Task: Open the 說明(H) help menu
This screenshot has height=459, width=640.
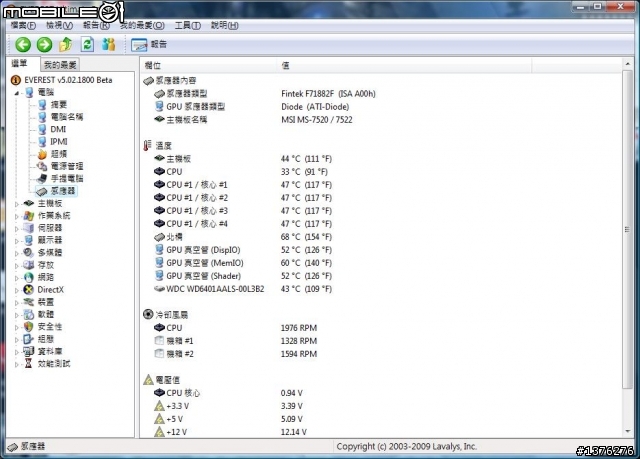Action: [224, 25]
